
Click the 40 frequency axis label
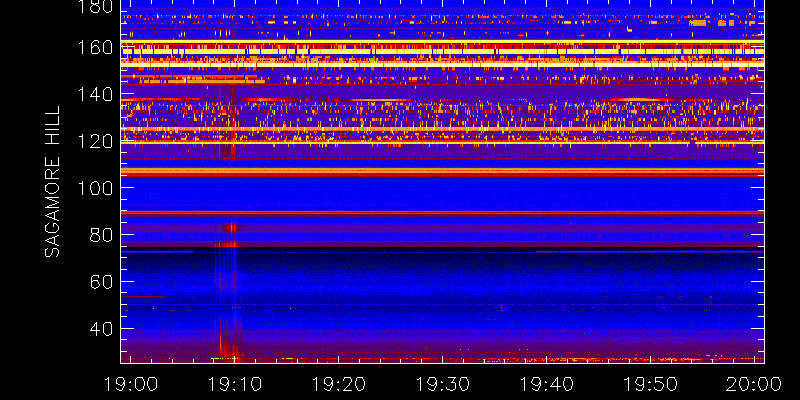point(101,329)
